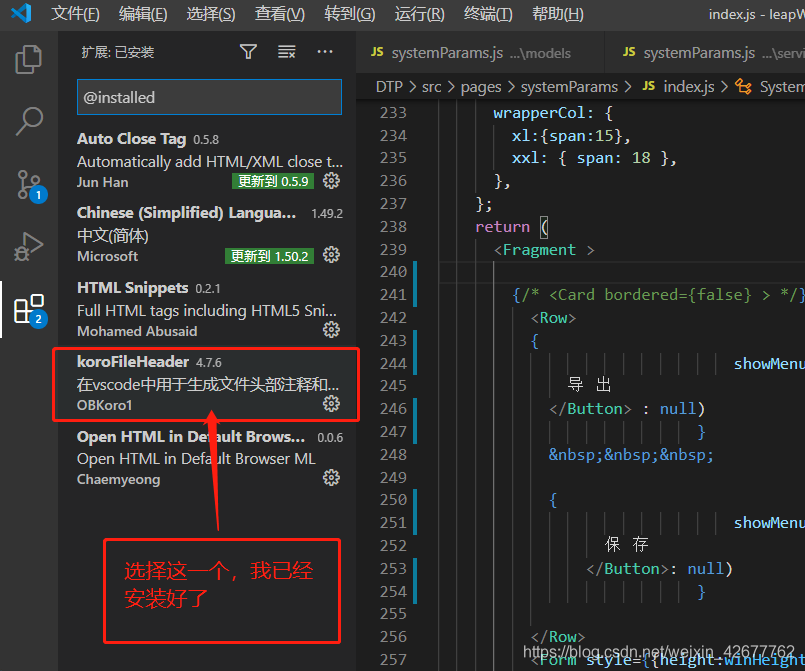Click the 导 出 text on line 245
Screen dimensions: 805x671
(x=589, y=385)
